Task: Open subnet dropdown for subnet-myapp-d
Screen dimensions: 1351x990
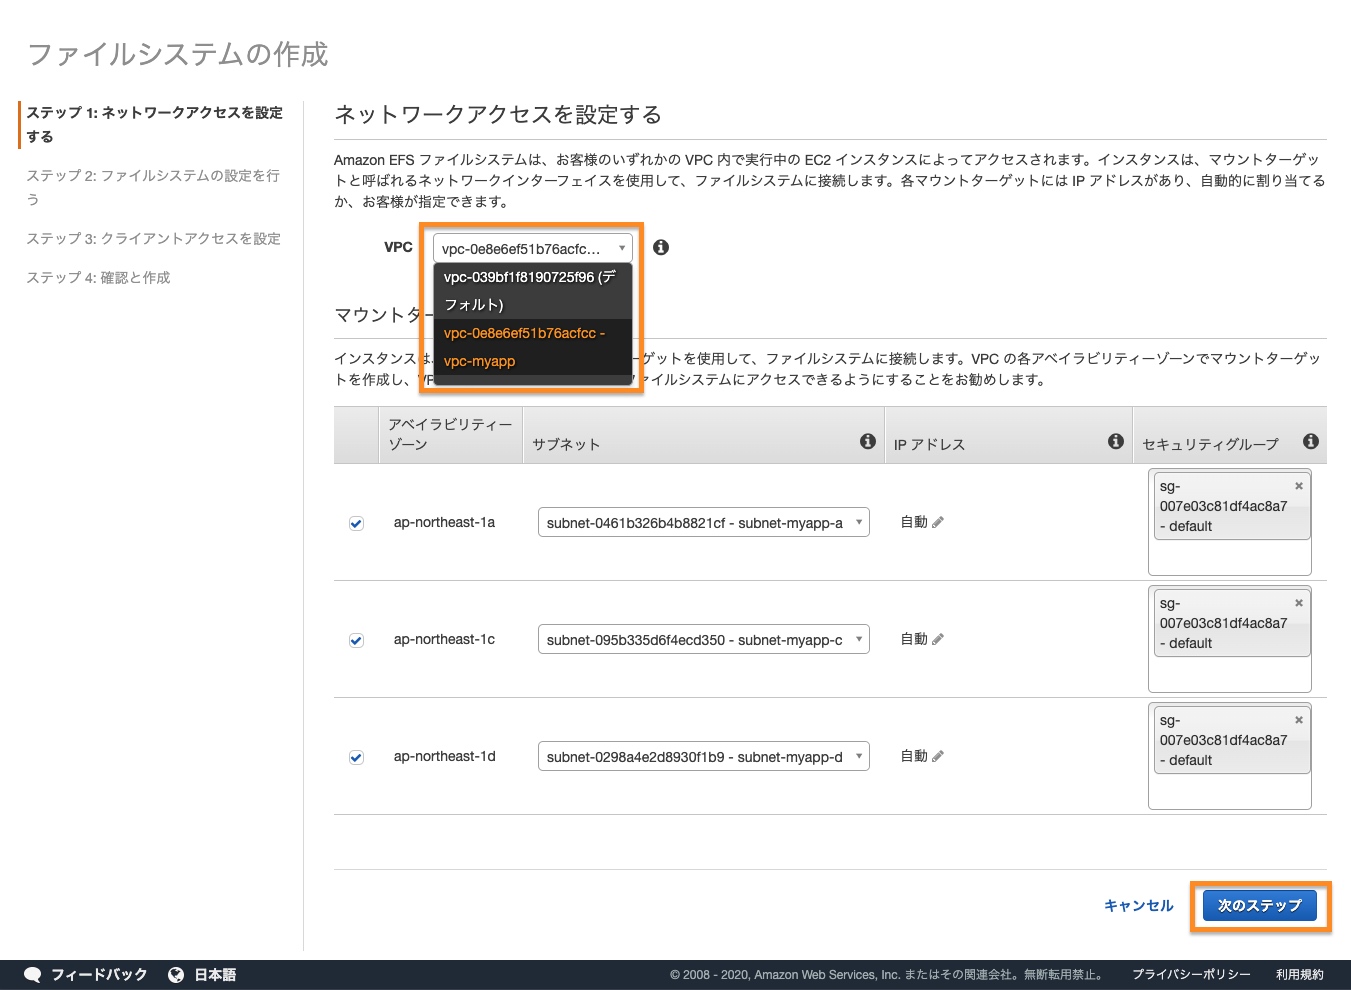Action: coord(704,756)
